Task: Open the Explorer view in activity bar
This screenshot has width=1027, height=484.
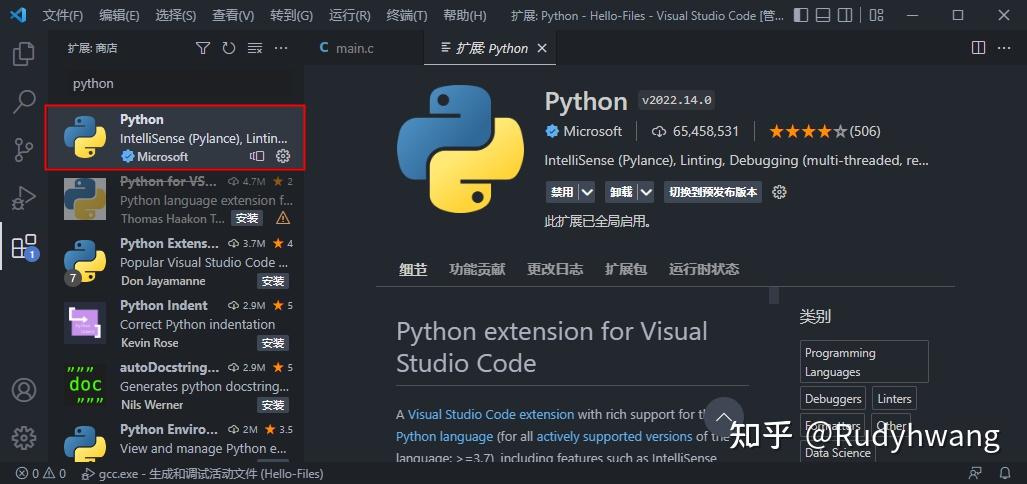Action: (24, 54)
